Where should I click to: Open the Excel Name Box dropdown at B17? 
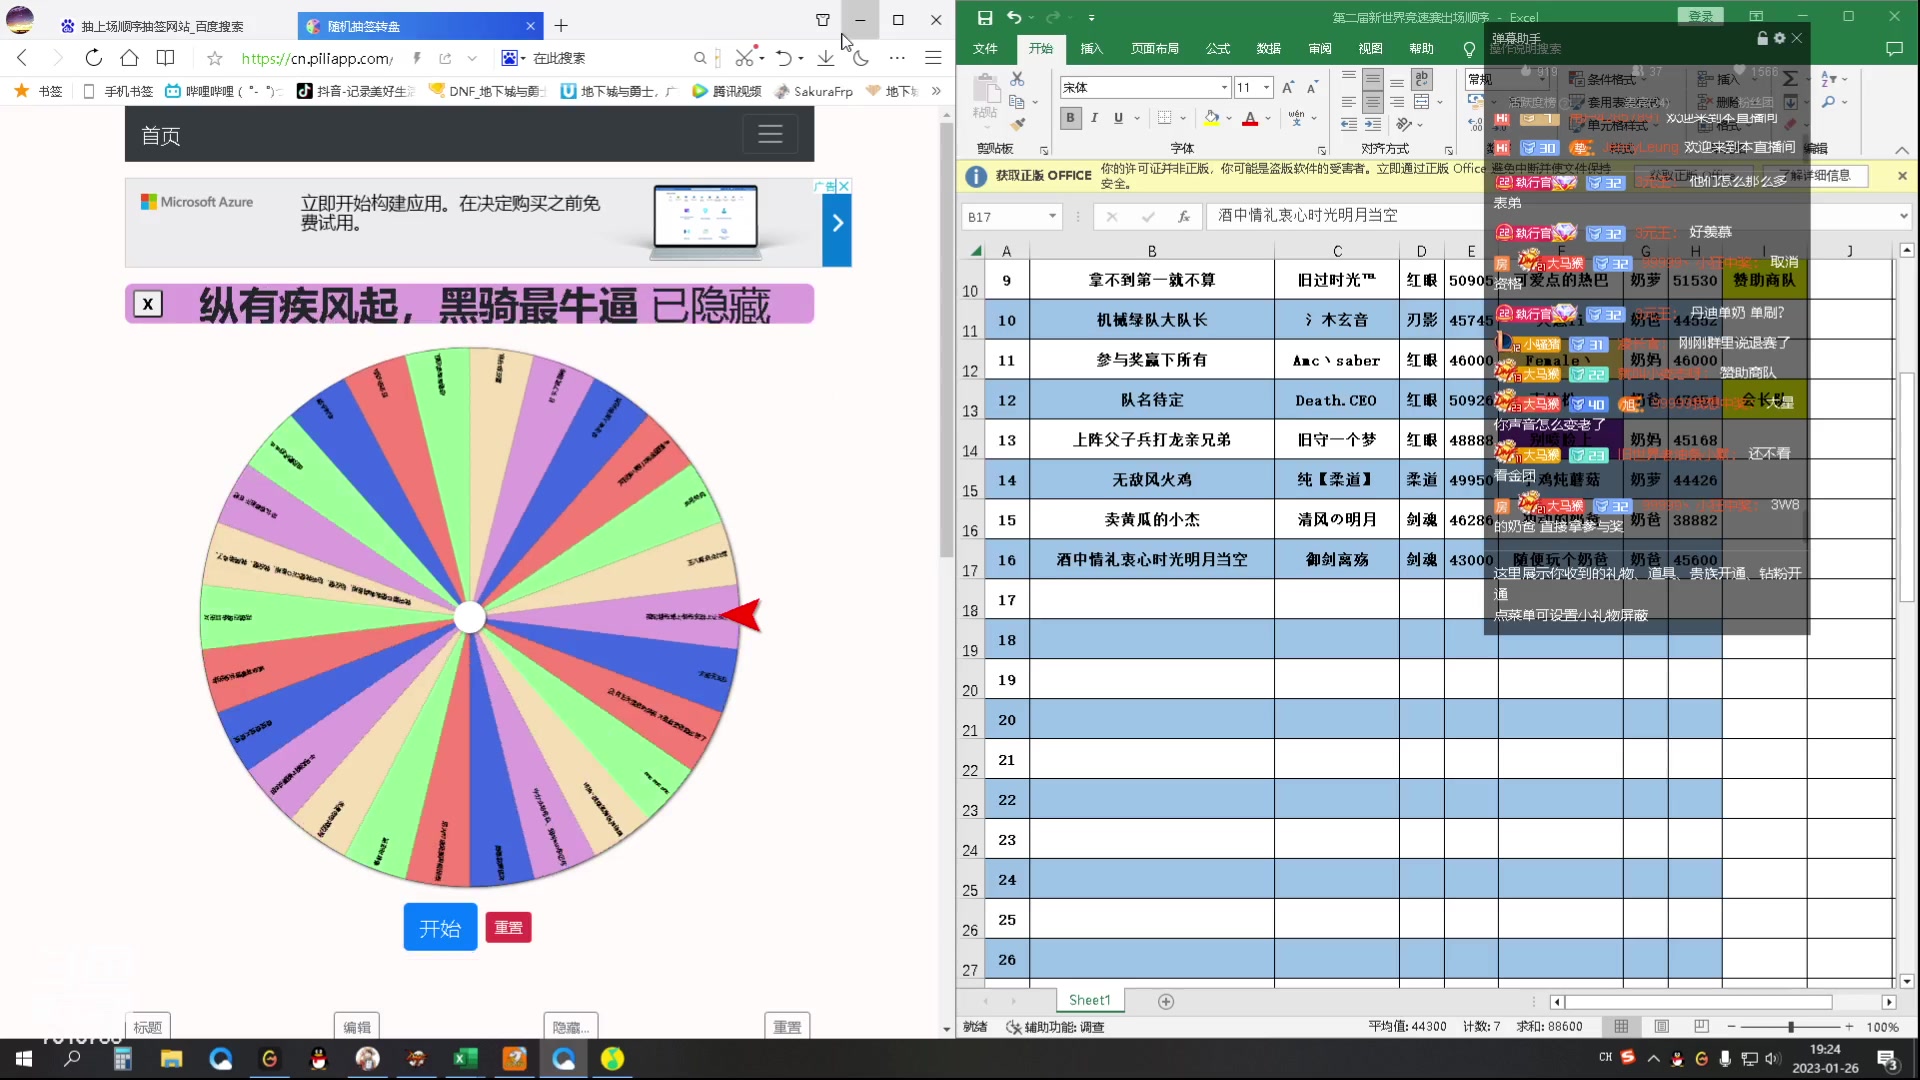1052,216
